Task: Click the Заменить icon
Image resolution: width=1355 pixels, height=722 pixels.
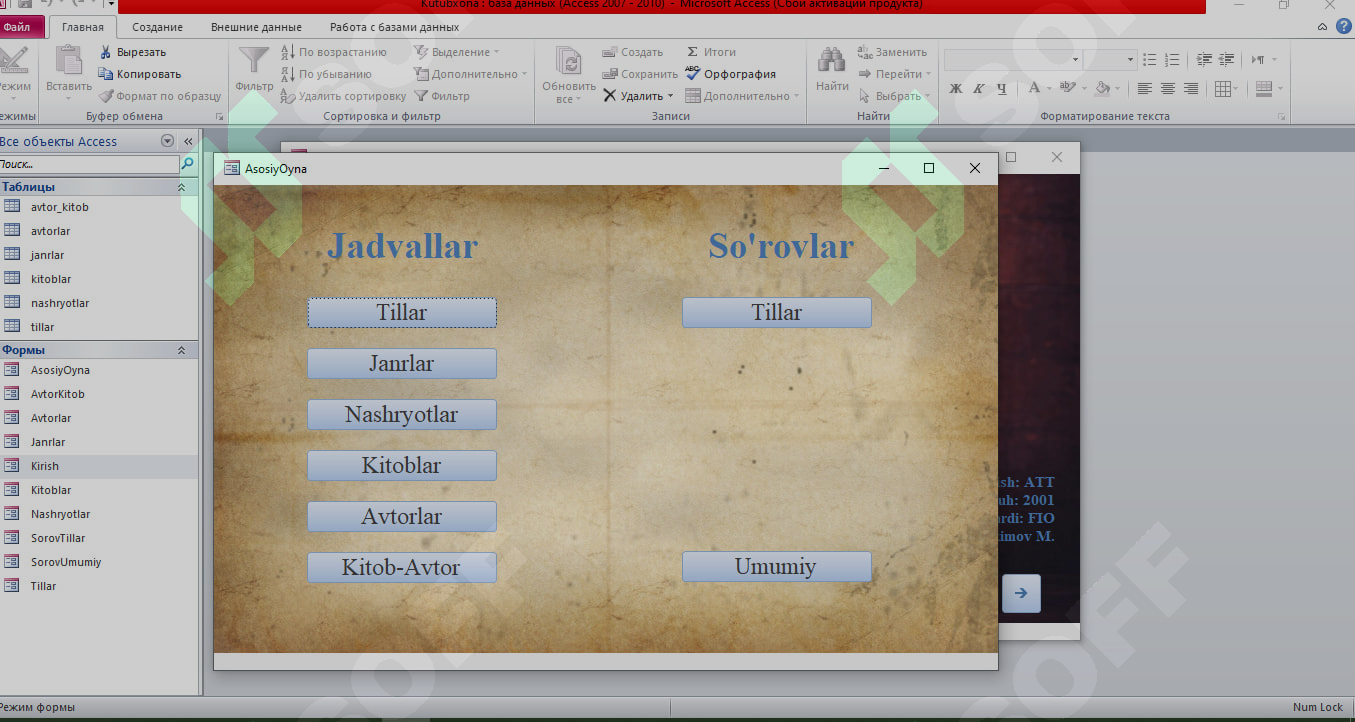Action: (865, 52)
